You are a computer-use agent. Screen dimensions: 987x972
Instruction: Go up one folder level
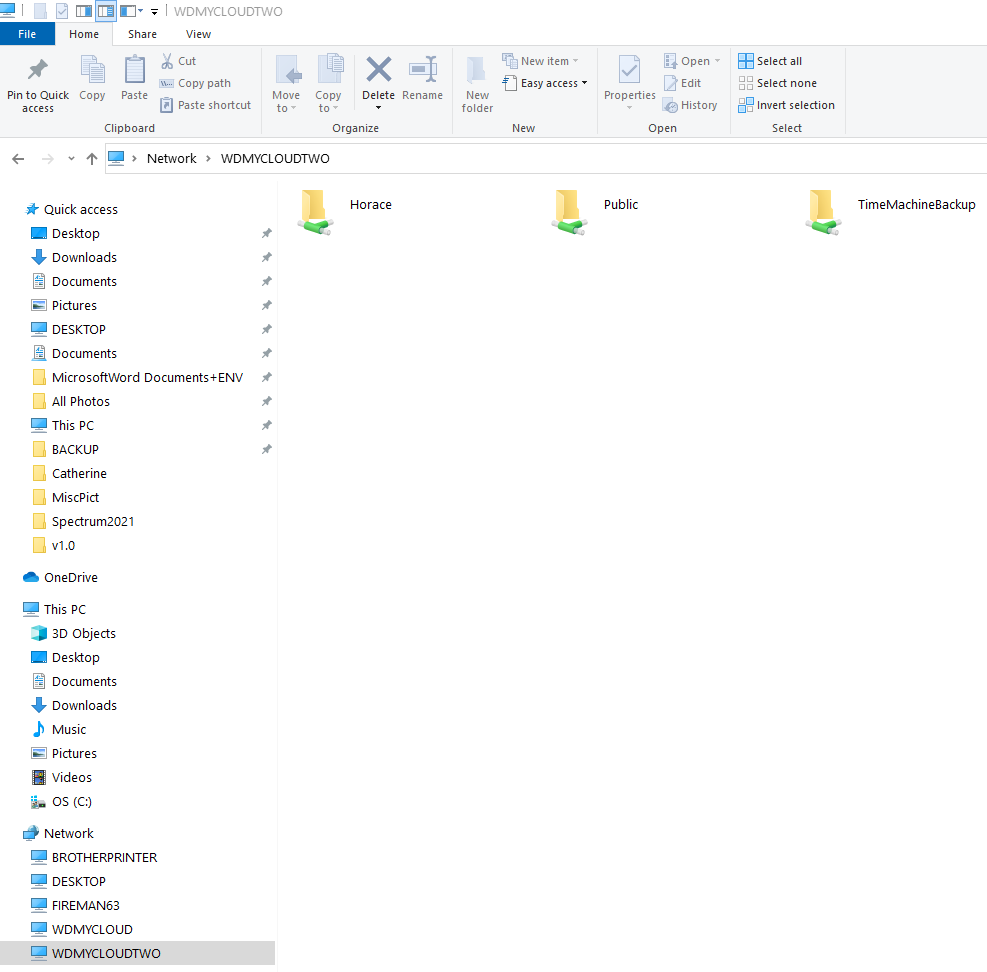coord(92,159)
